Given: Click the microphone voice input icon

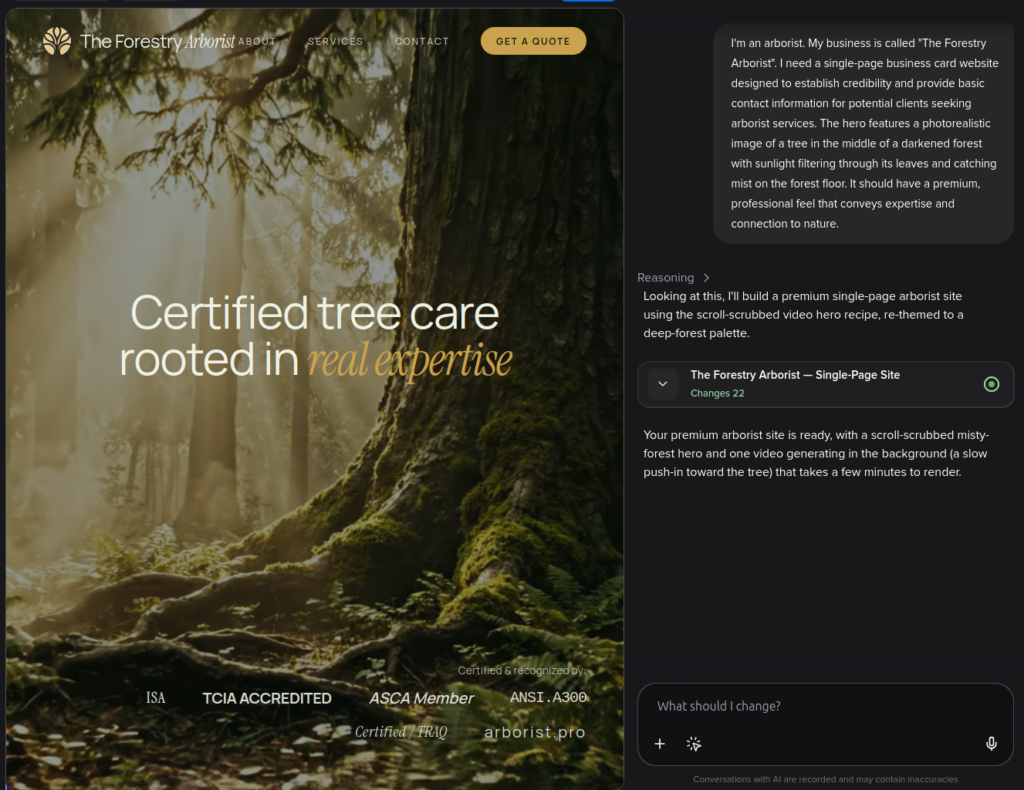Looking at the screenshot, I should (x=991, y=744).
